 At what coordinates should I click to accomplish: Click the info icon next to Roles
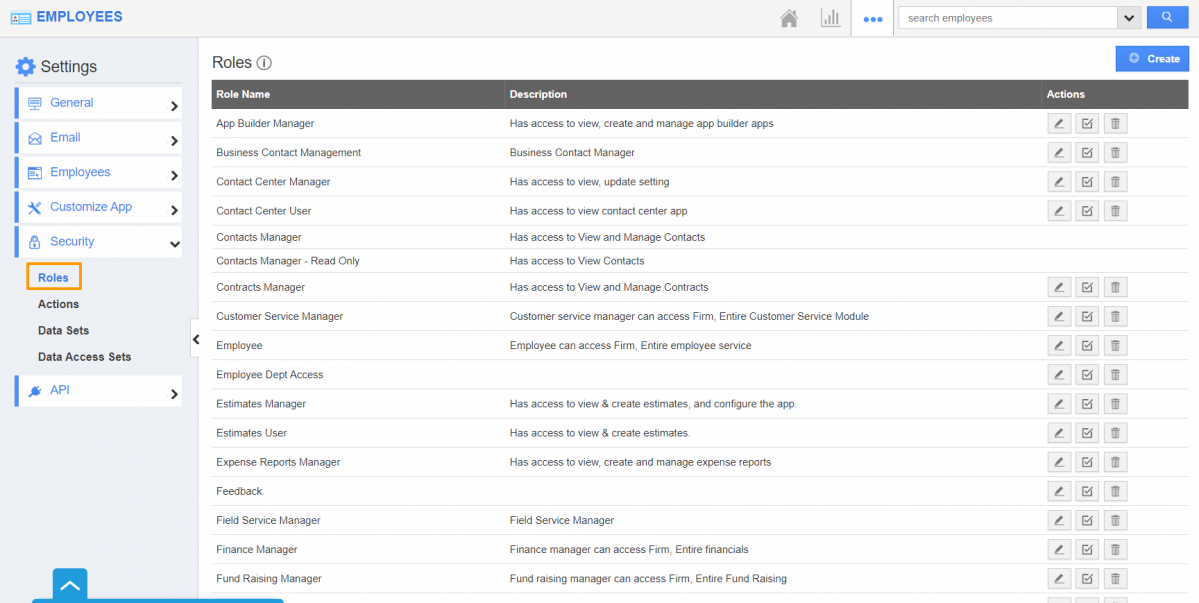point(264,63)
